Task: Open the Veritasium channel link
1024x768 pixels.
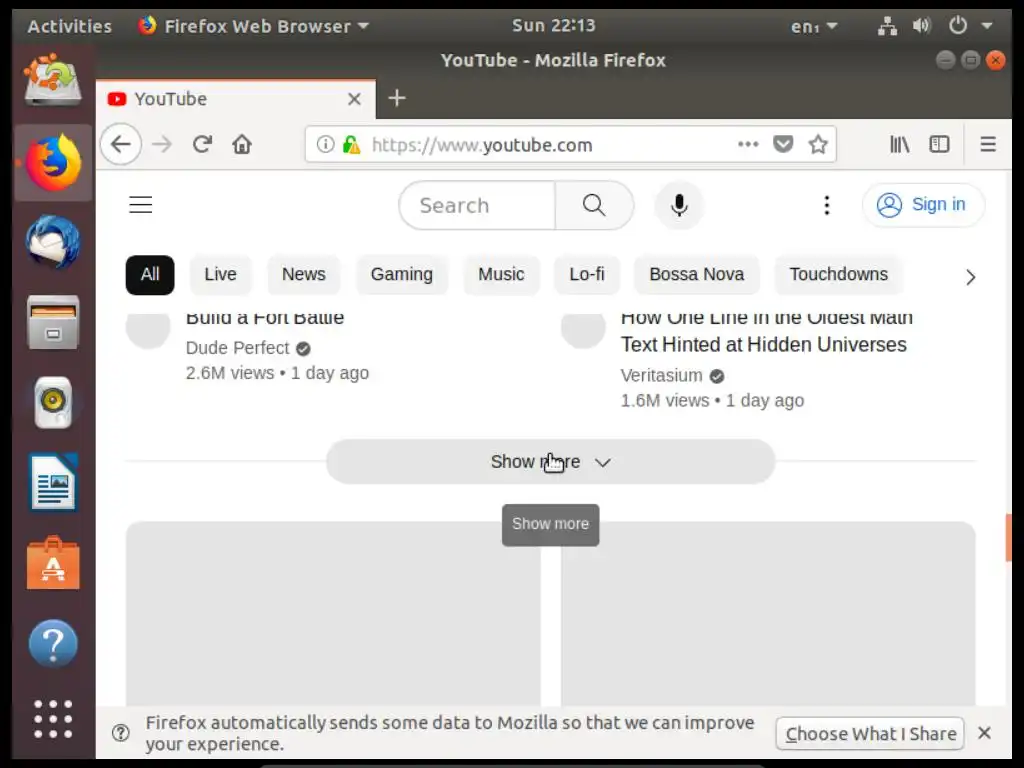Action: click(662, 376)
